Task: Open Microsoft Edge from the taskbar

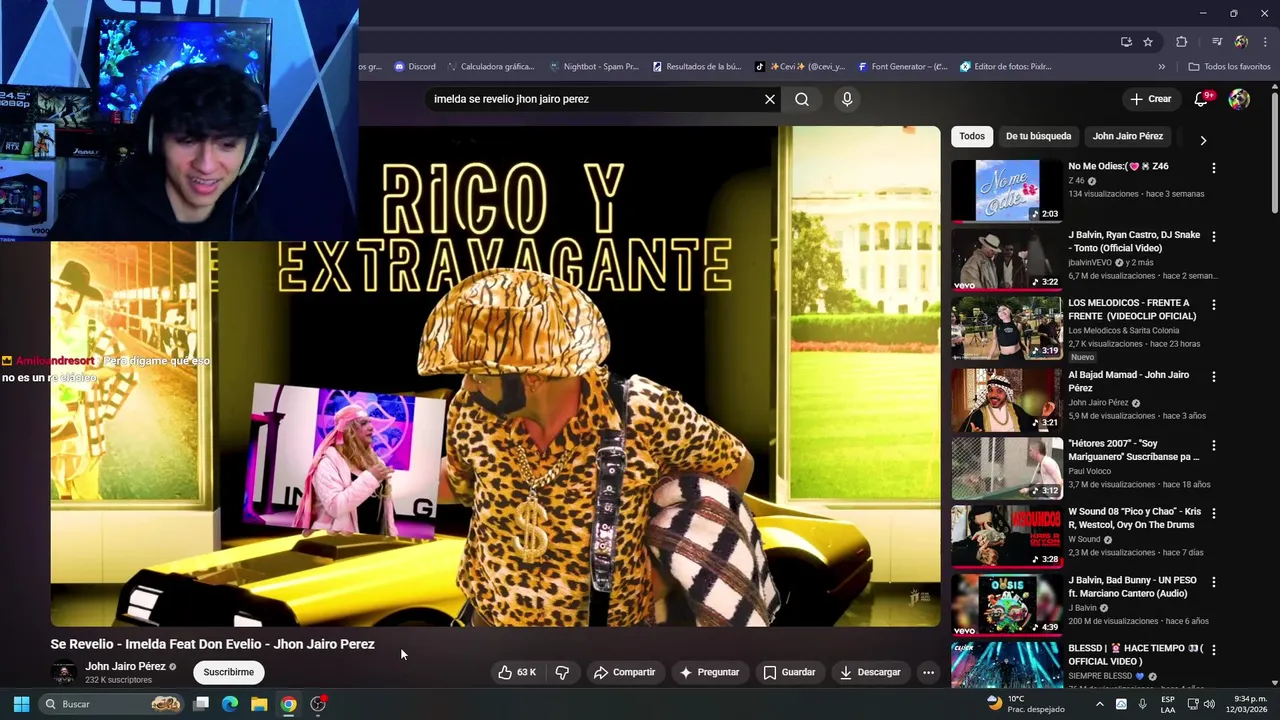Action: pyautogui.click(x=230, y=704)
